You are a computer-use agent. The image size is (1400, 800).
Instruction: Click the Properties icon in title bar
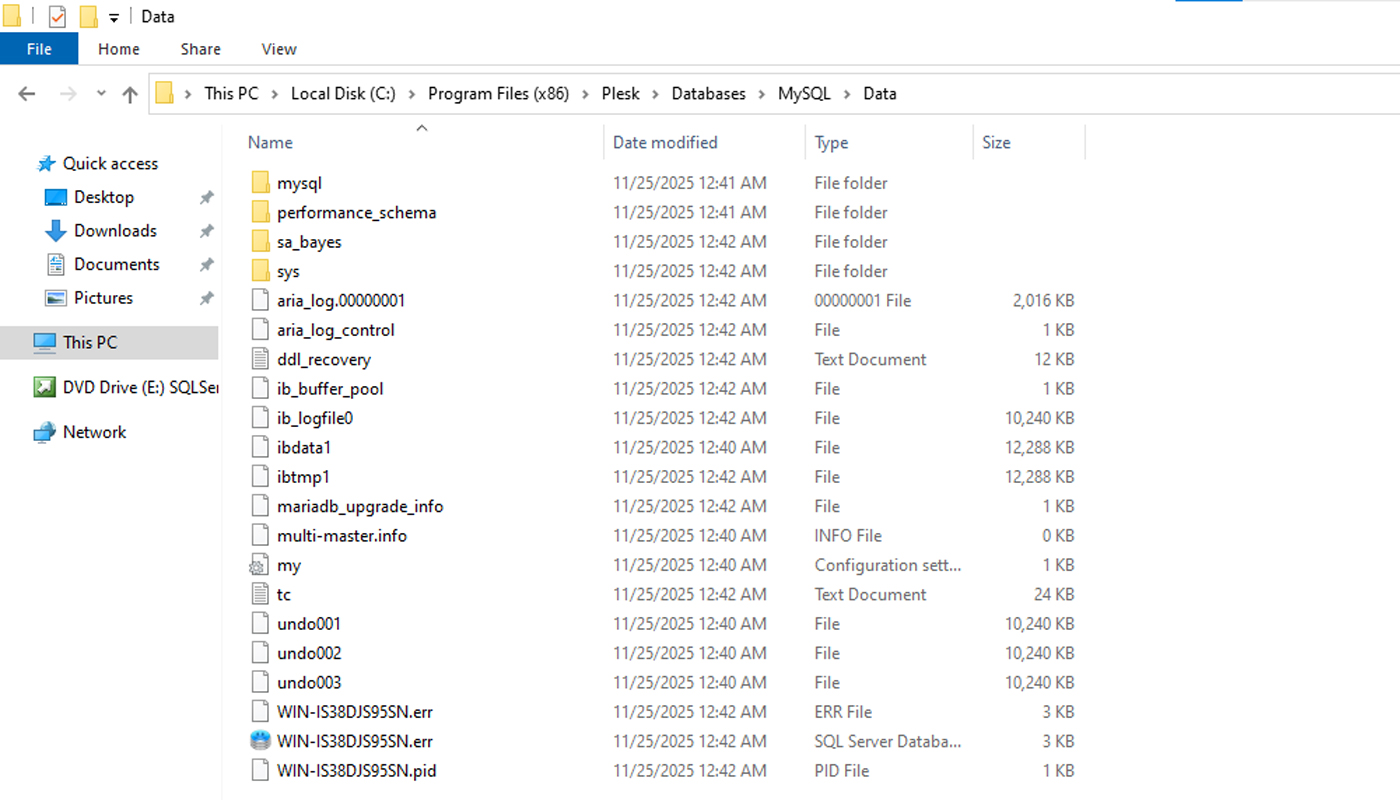pyautogui.click(x=57, y=17)
